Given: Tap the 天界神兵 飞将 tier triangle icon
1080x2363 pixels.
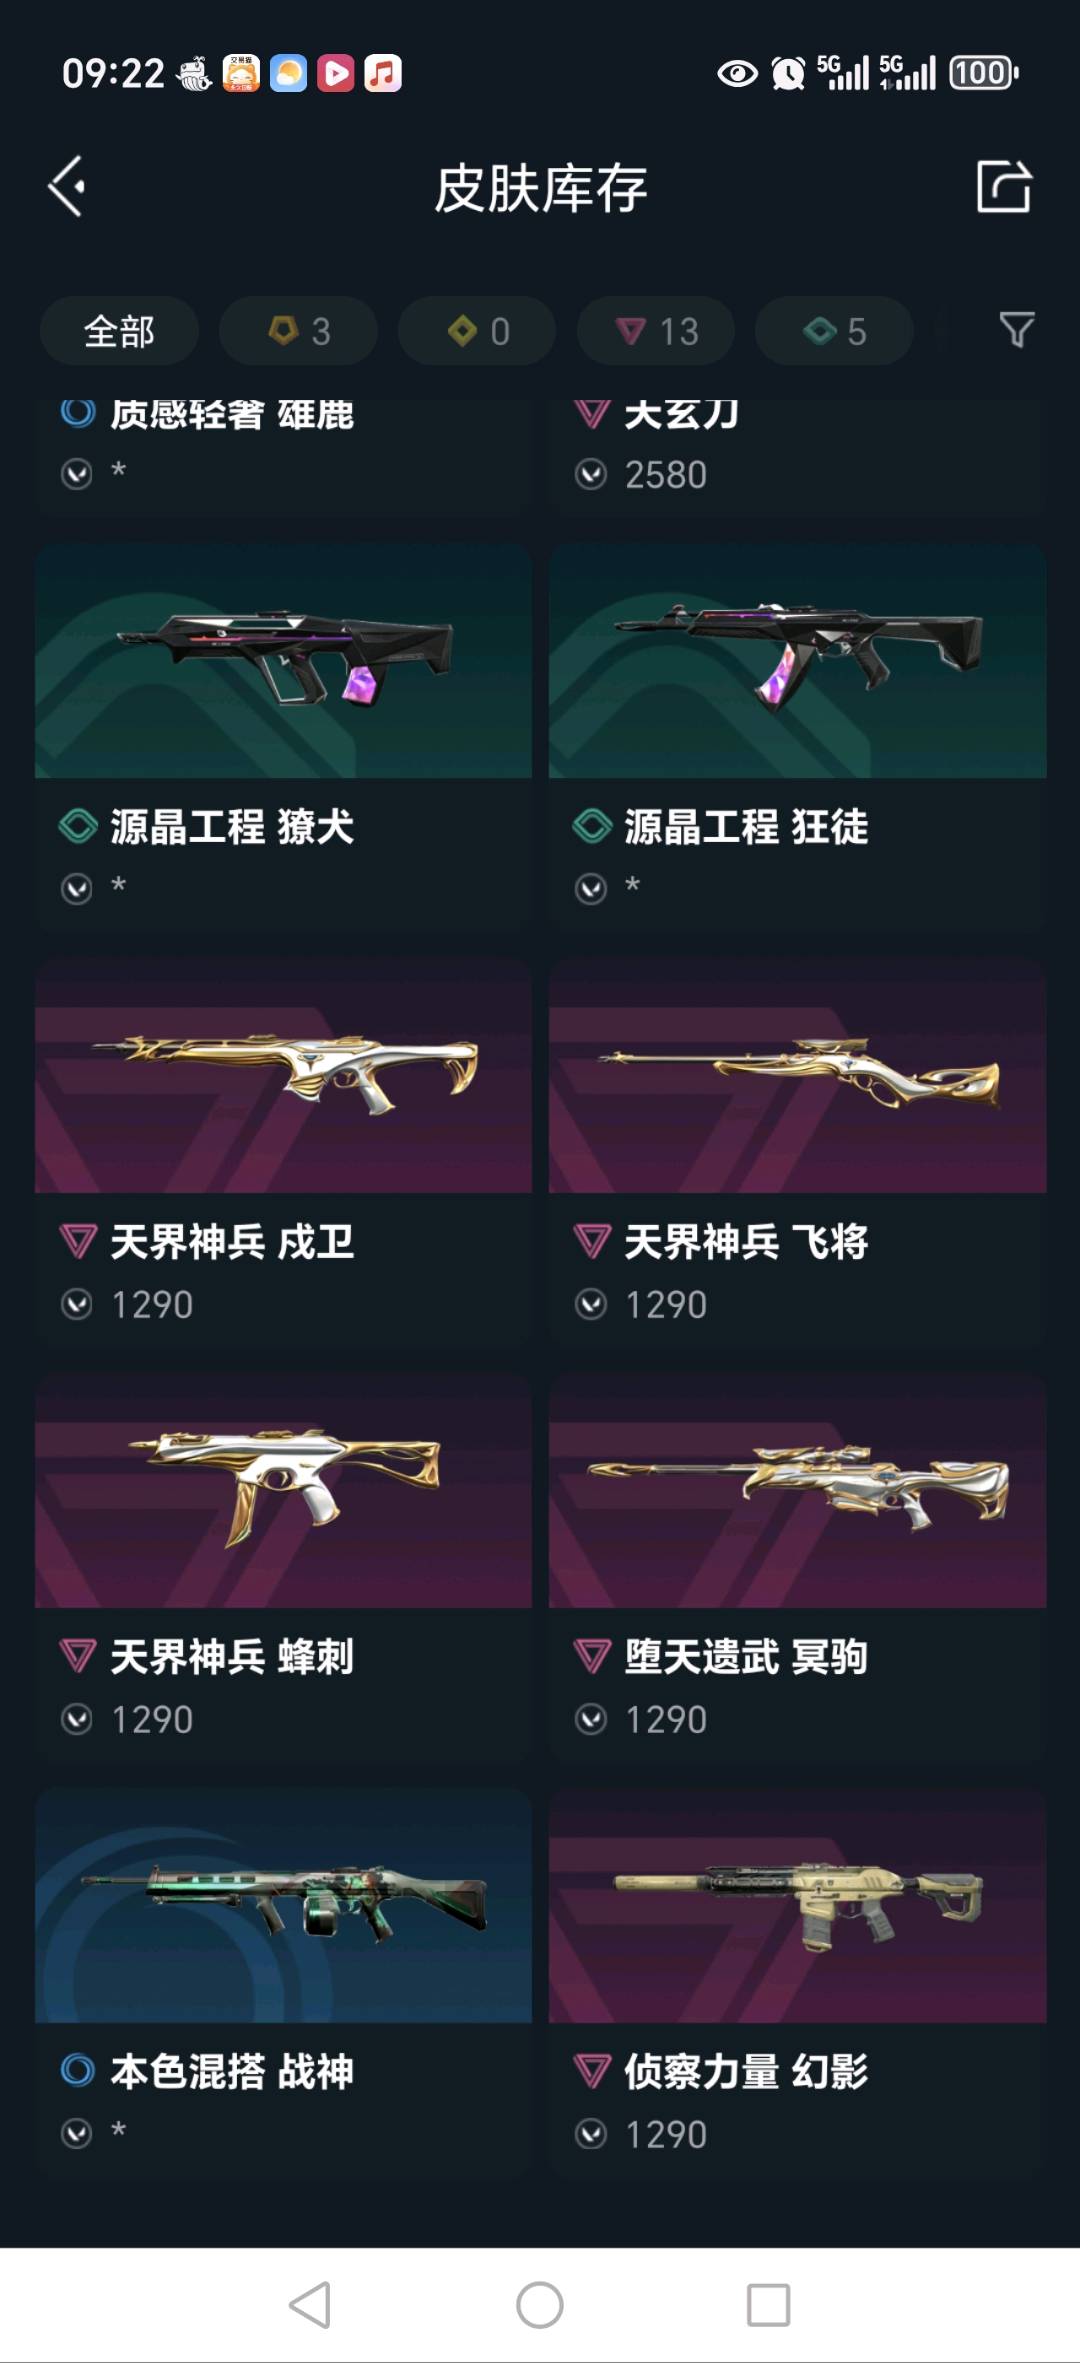Looking at the screenshot, I should pyautogui.click(x=592, y=1242).
